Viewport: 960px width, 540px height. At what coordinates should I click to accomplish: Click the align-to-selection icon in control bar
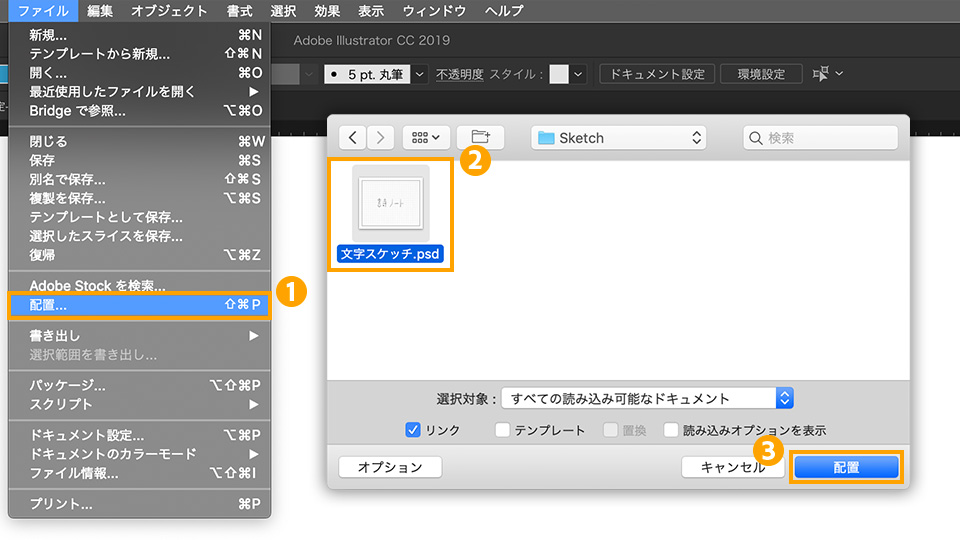pos(820,74)
